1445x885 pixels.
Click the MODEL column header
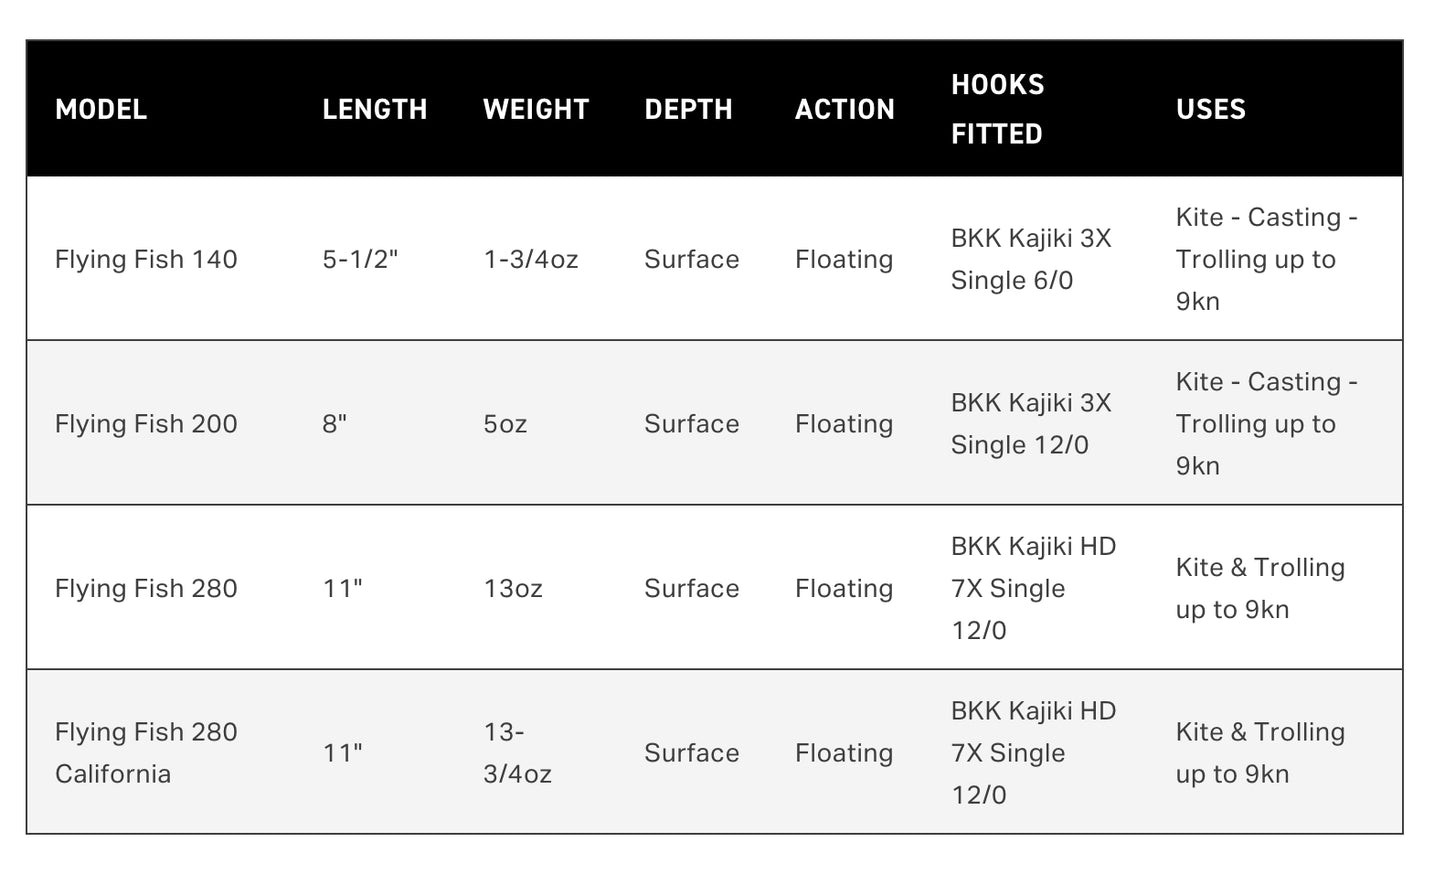(x=101, y=109)
